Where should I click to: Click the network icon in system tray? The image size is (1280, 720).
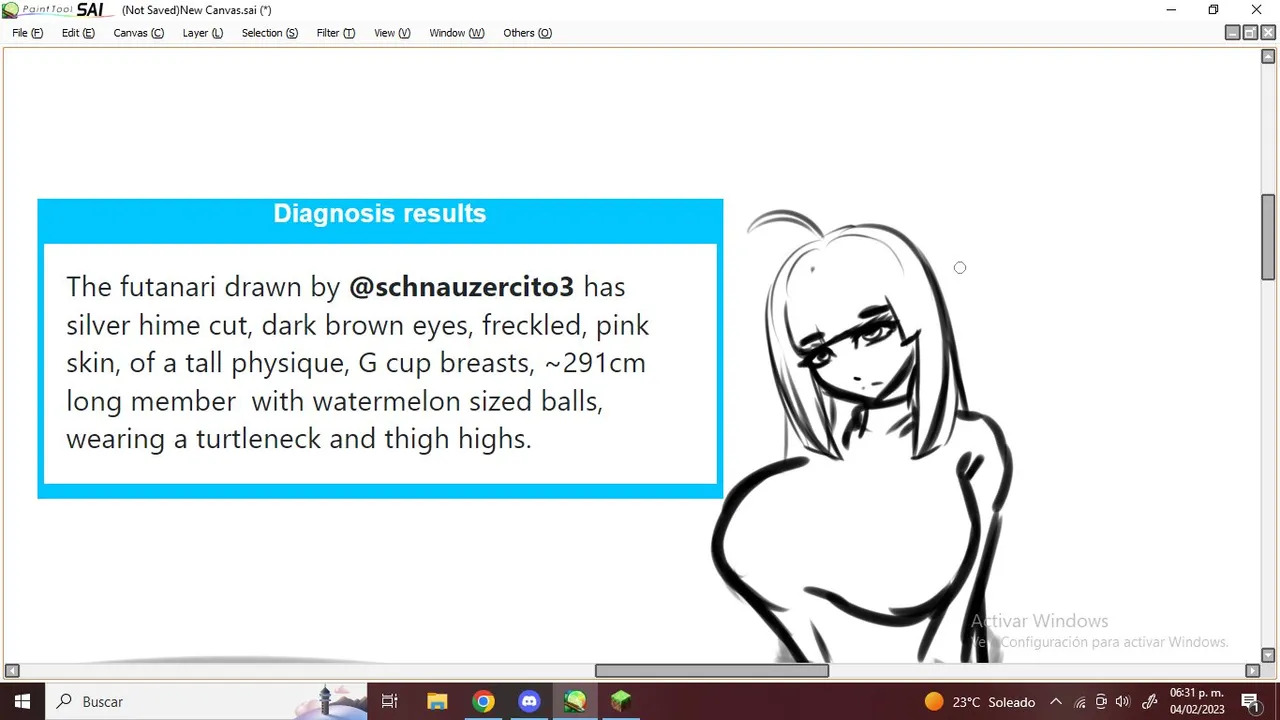[x=1080, y=702]
